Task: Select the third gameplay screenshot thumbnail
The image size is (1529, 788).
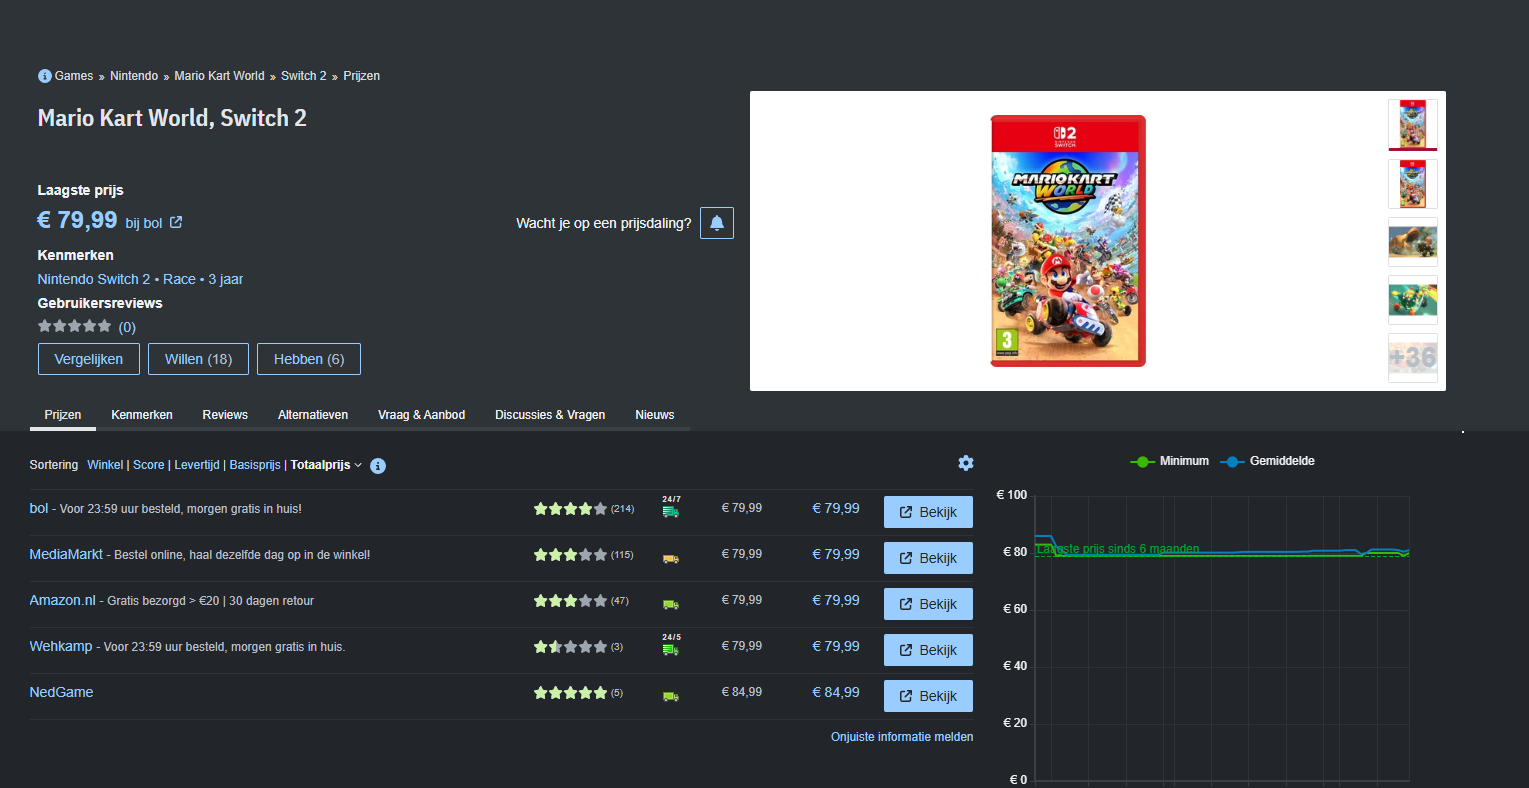Action: pos(1413,241)
